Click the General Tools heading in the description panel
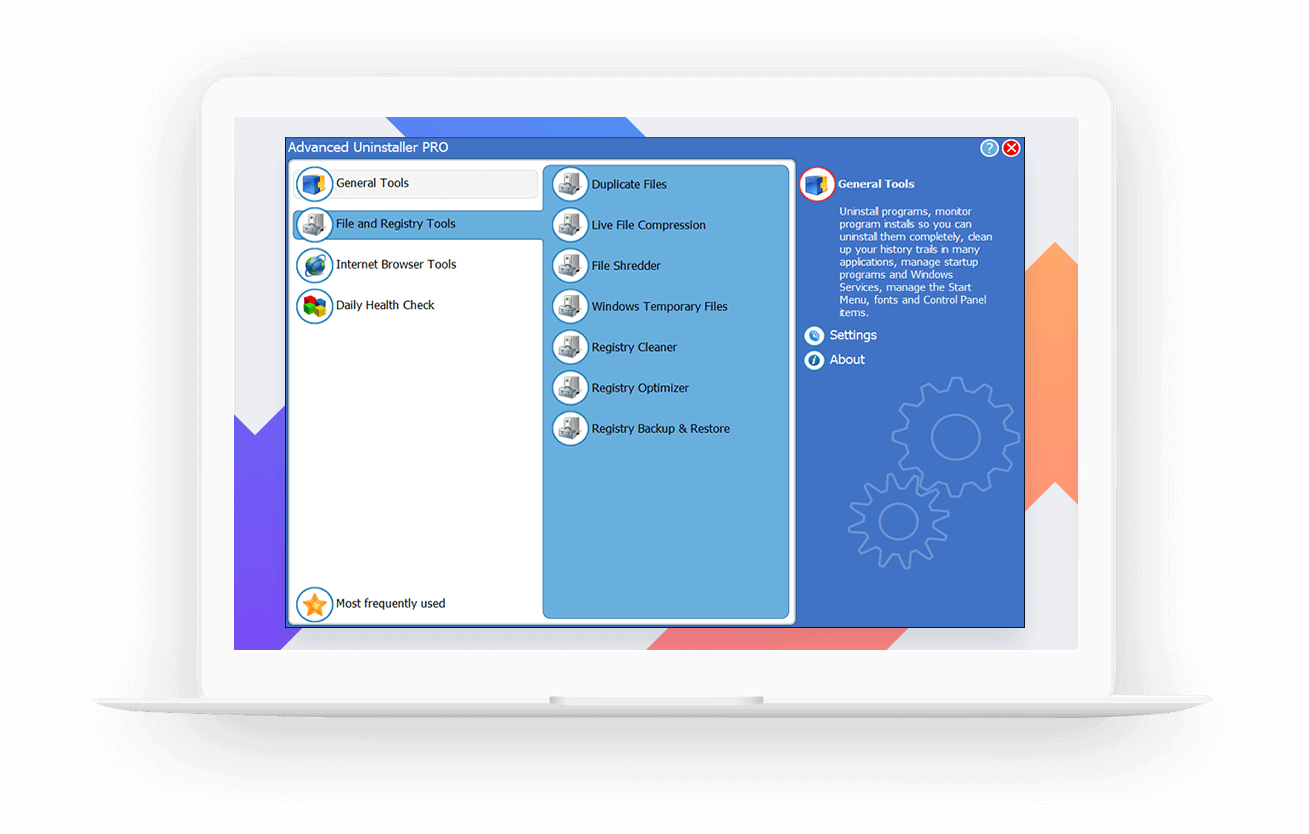Viewport: 1309px width, 834px height. [x=876, y=184]
